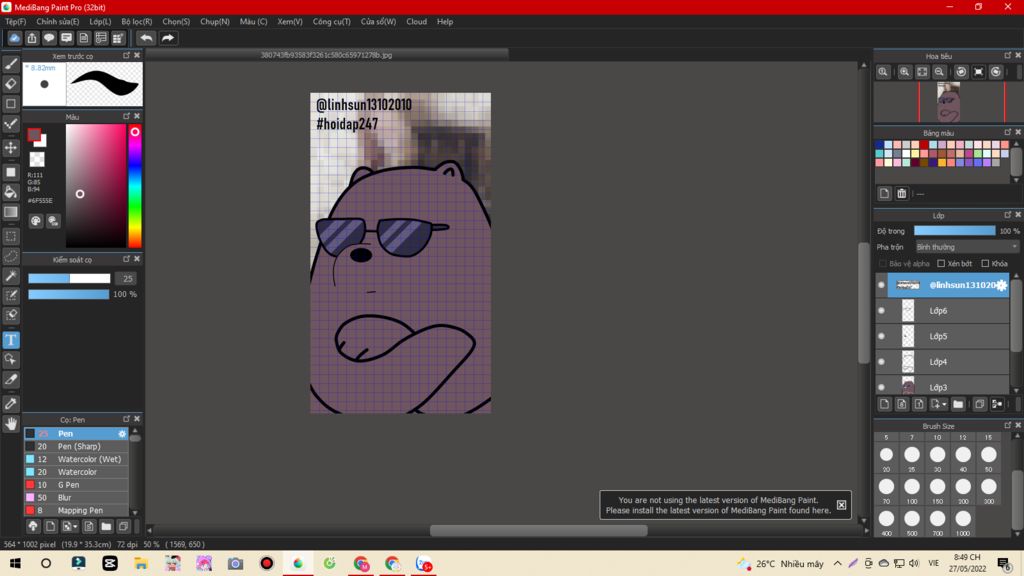Click the Undo arrow in top toolbar
This screenshot has width=1024, height=576.
(147, 38)
